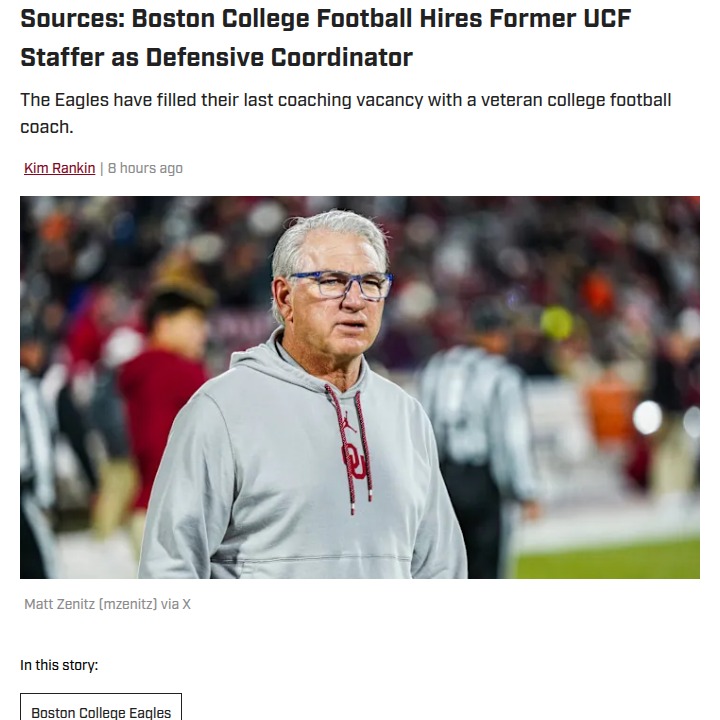Open Kim Rankin's author page link

pos(59,168)
